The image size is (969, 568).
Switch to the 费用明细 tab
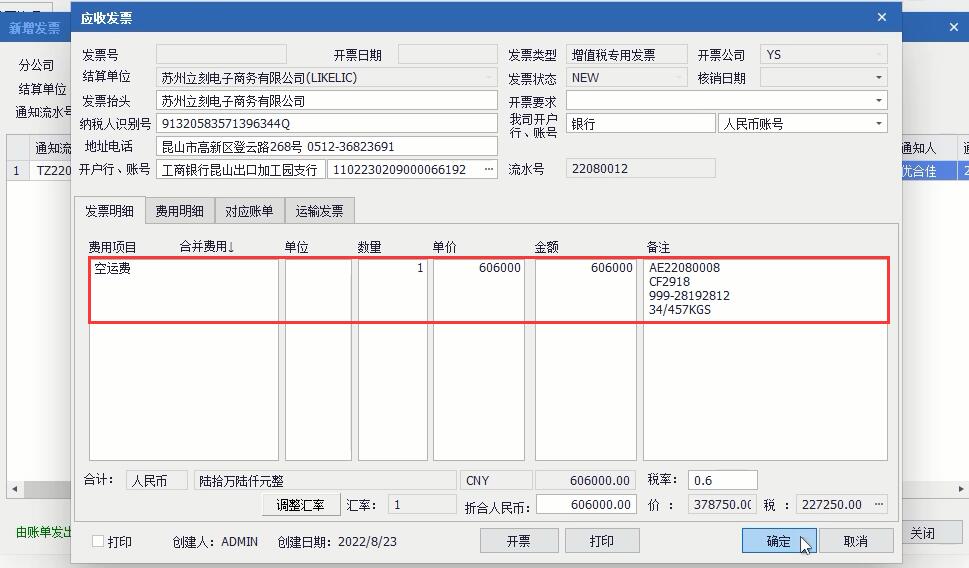[x=179, y=211]
